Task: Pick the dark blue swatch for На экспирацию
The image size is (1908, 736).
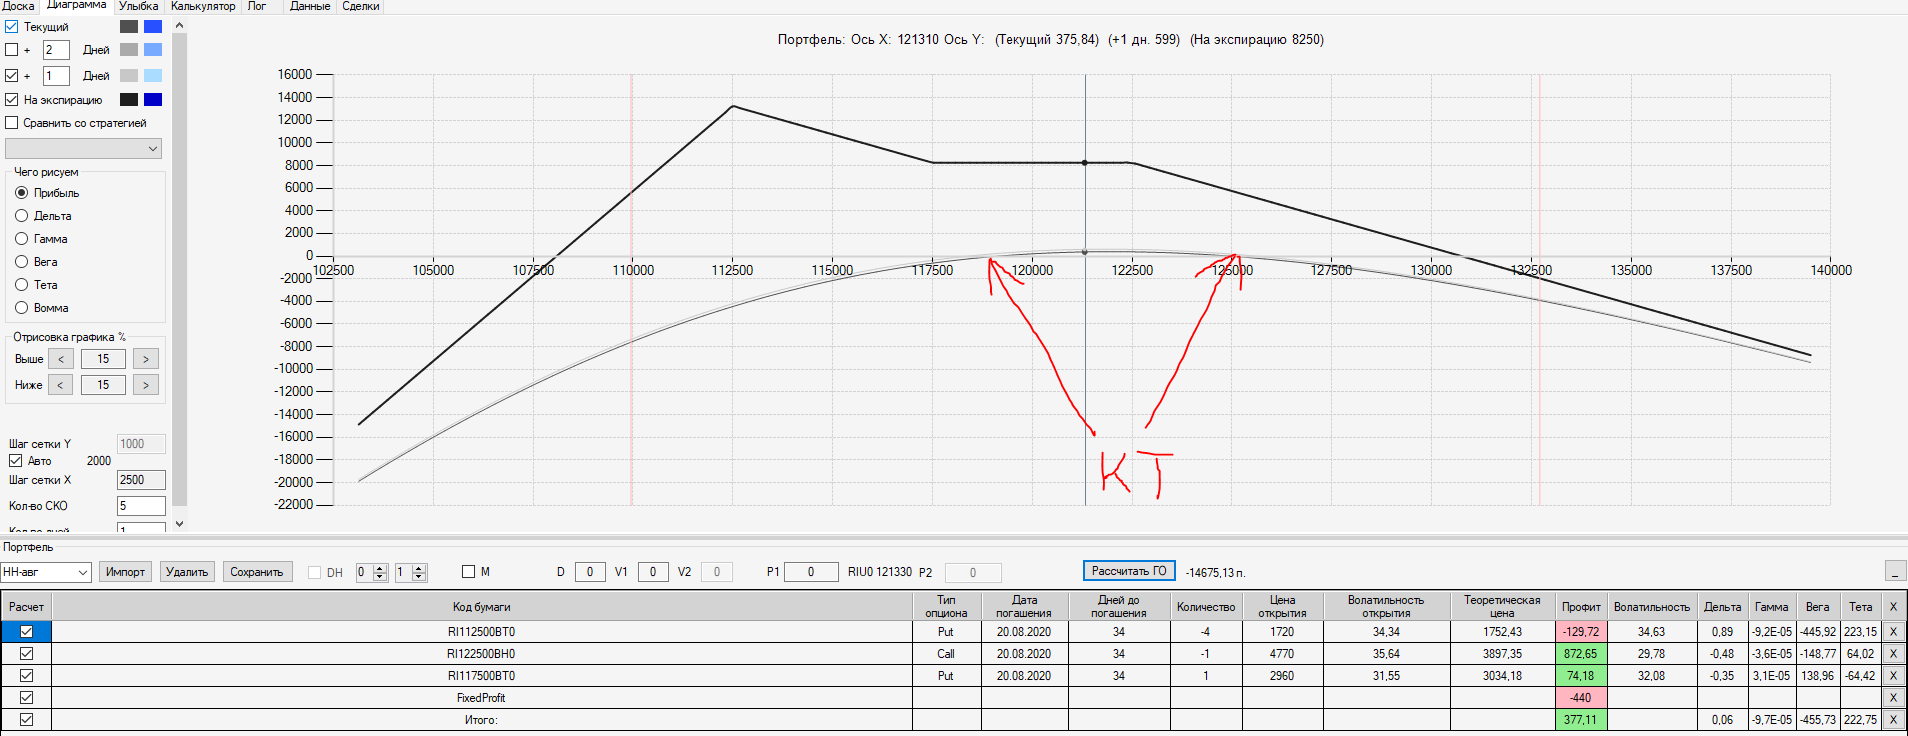Action: point(153,99)
